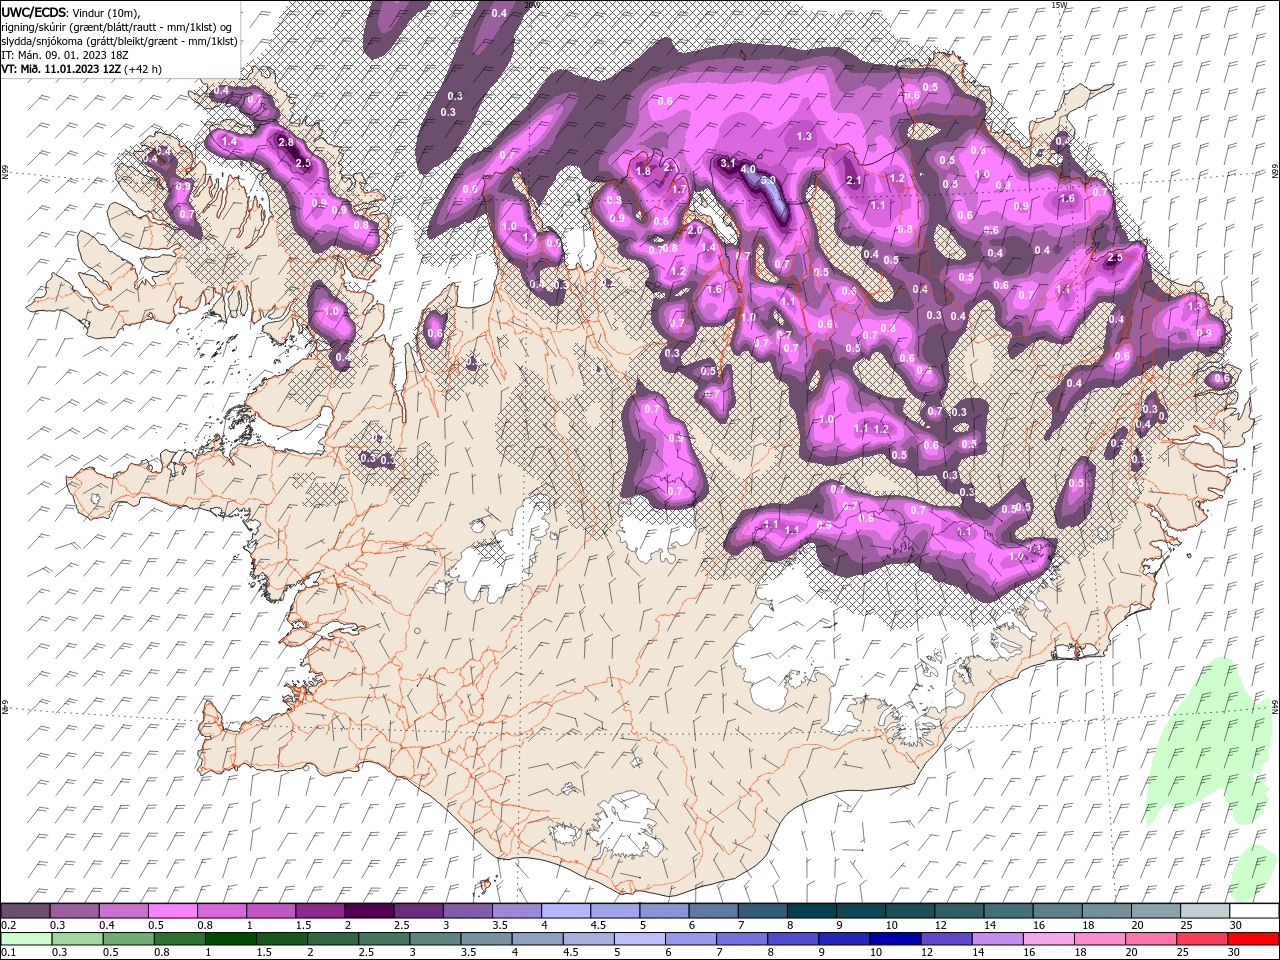Viewport: 1280px width, 960px height.
Task: Click the 3.1 precipitation value
Action: tap(728, 162)
